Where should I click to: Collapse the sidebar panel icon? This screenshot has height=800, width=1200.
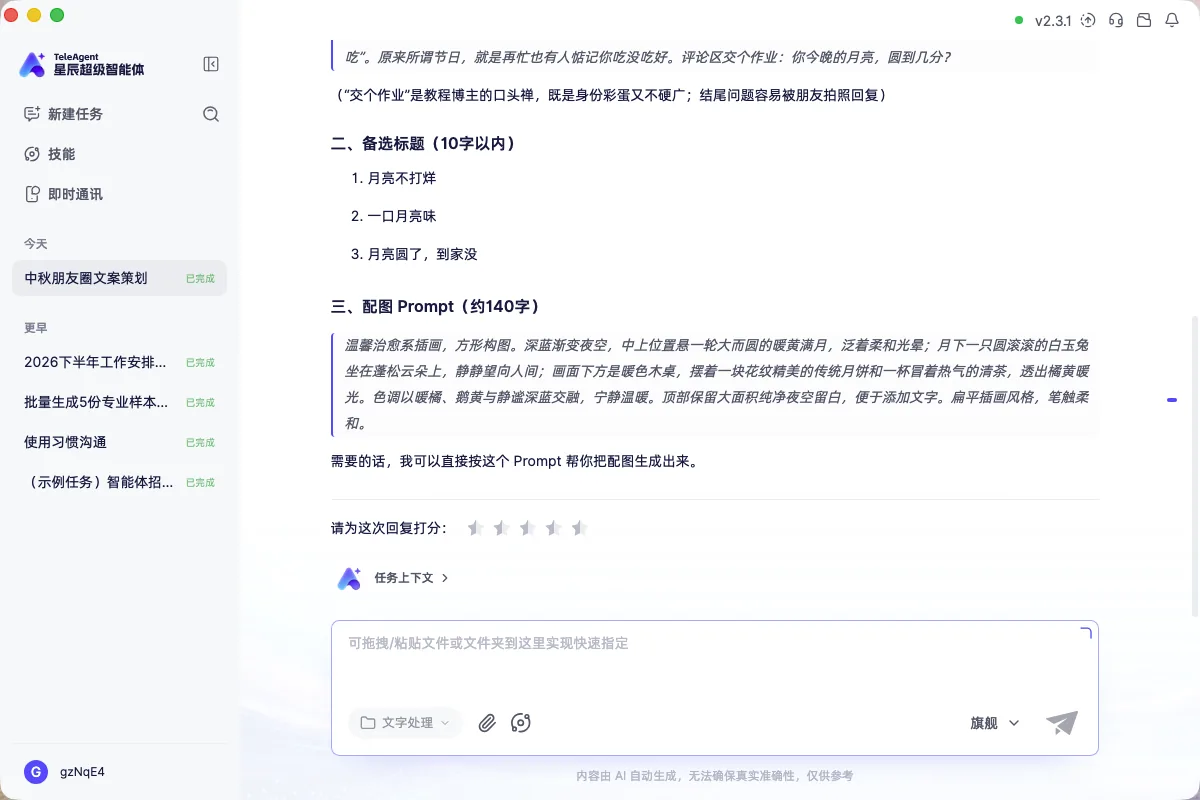pyautogui.click(x=211, y=64)
